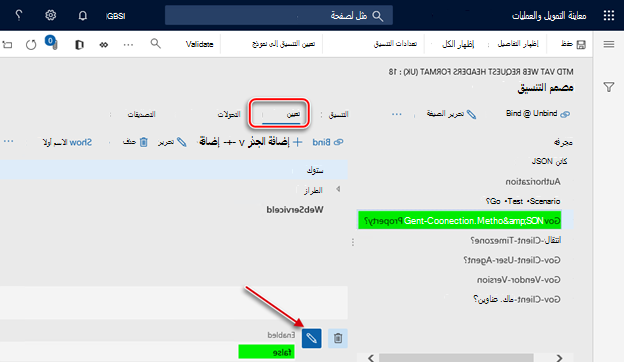Select the Authorization format element
The width and height of the screenshot is (624, 362).
point(533,181)
